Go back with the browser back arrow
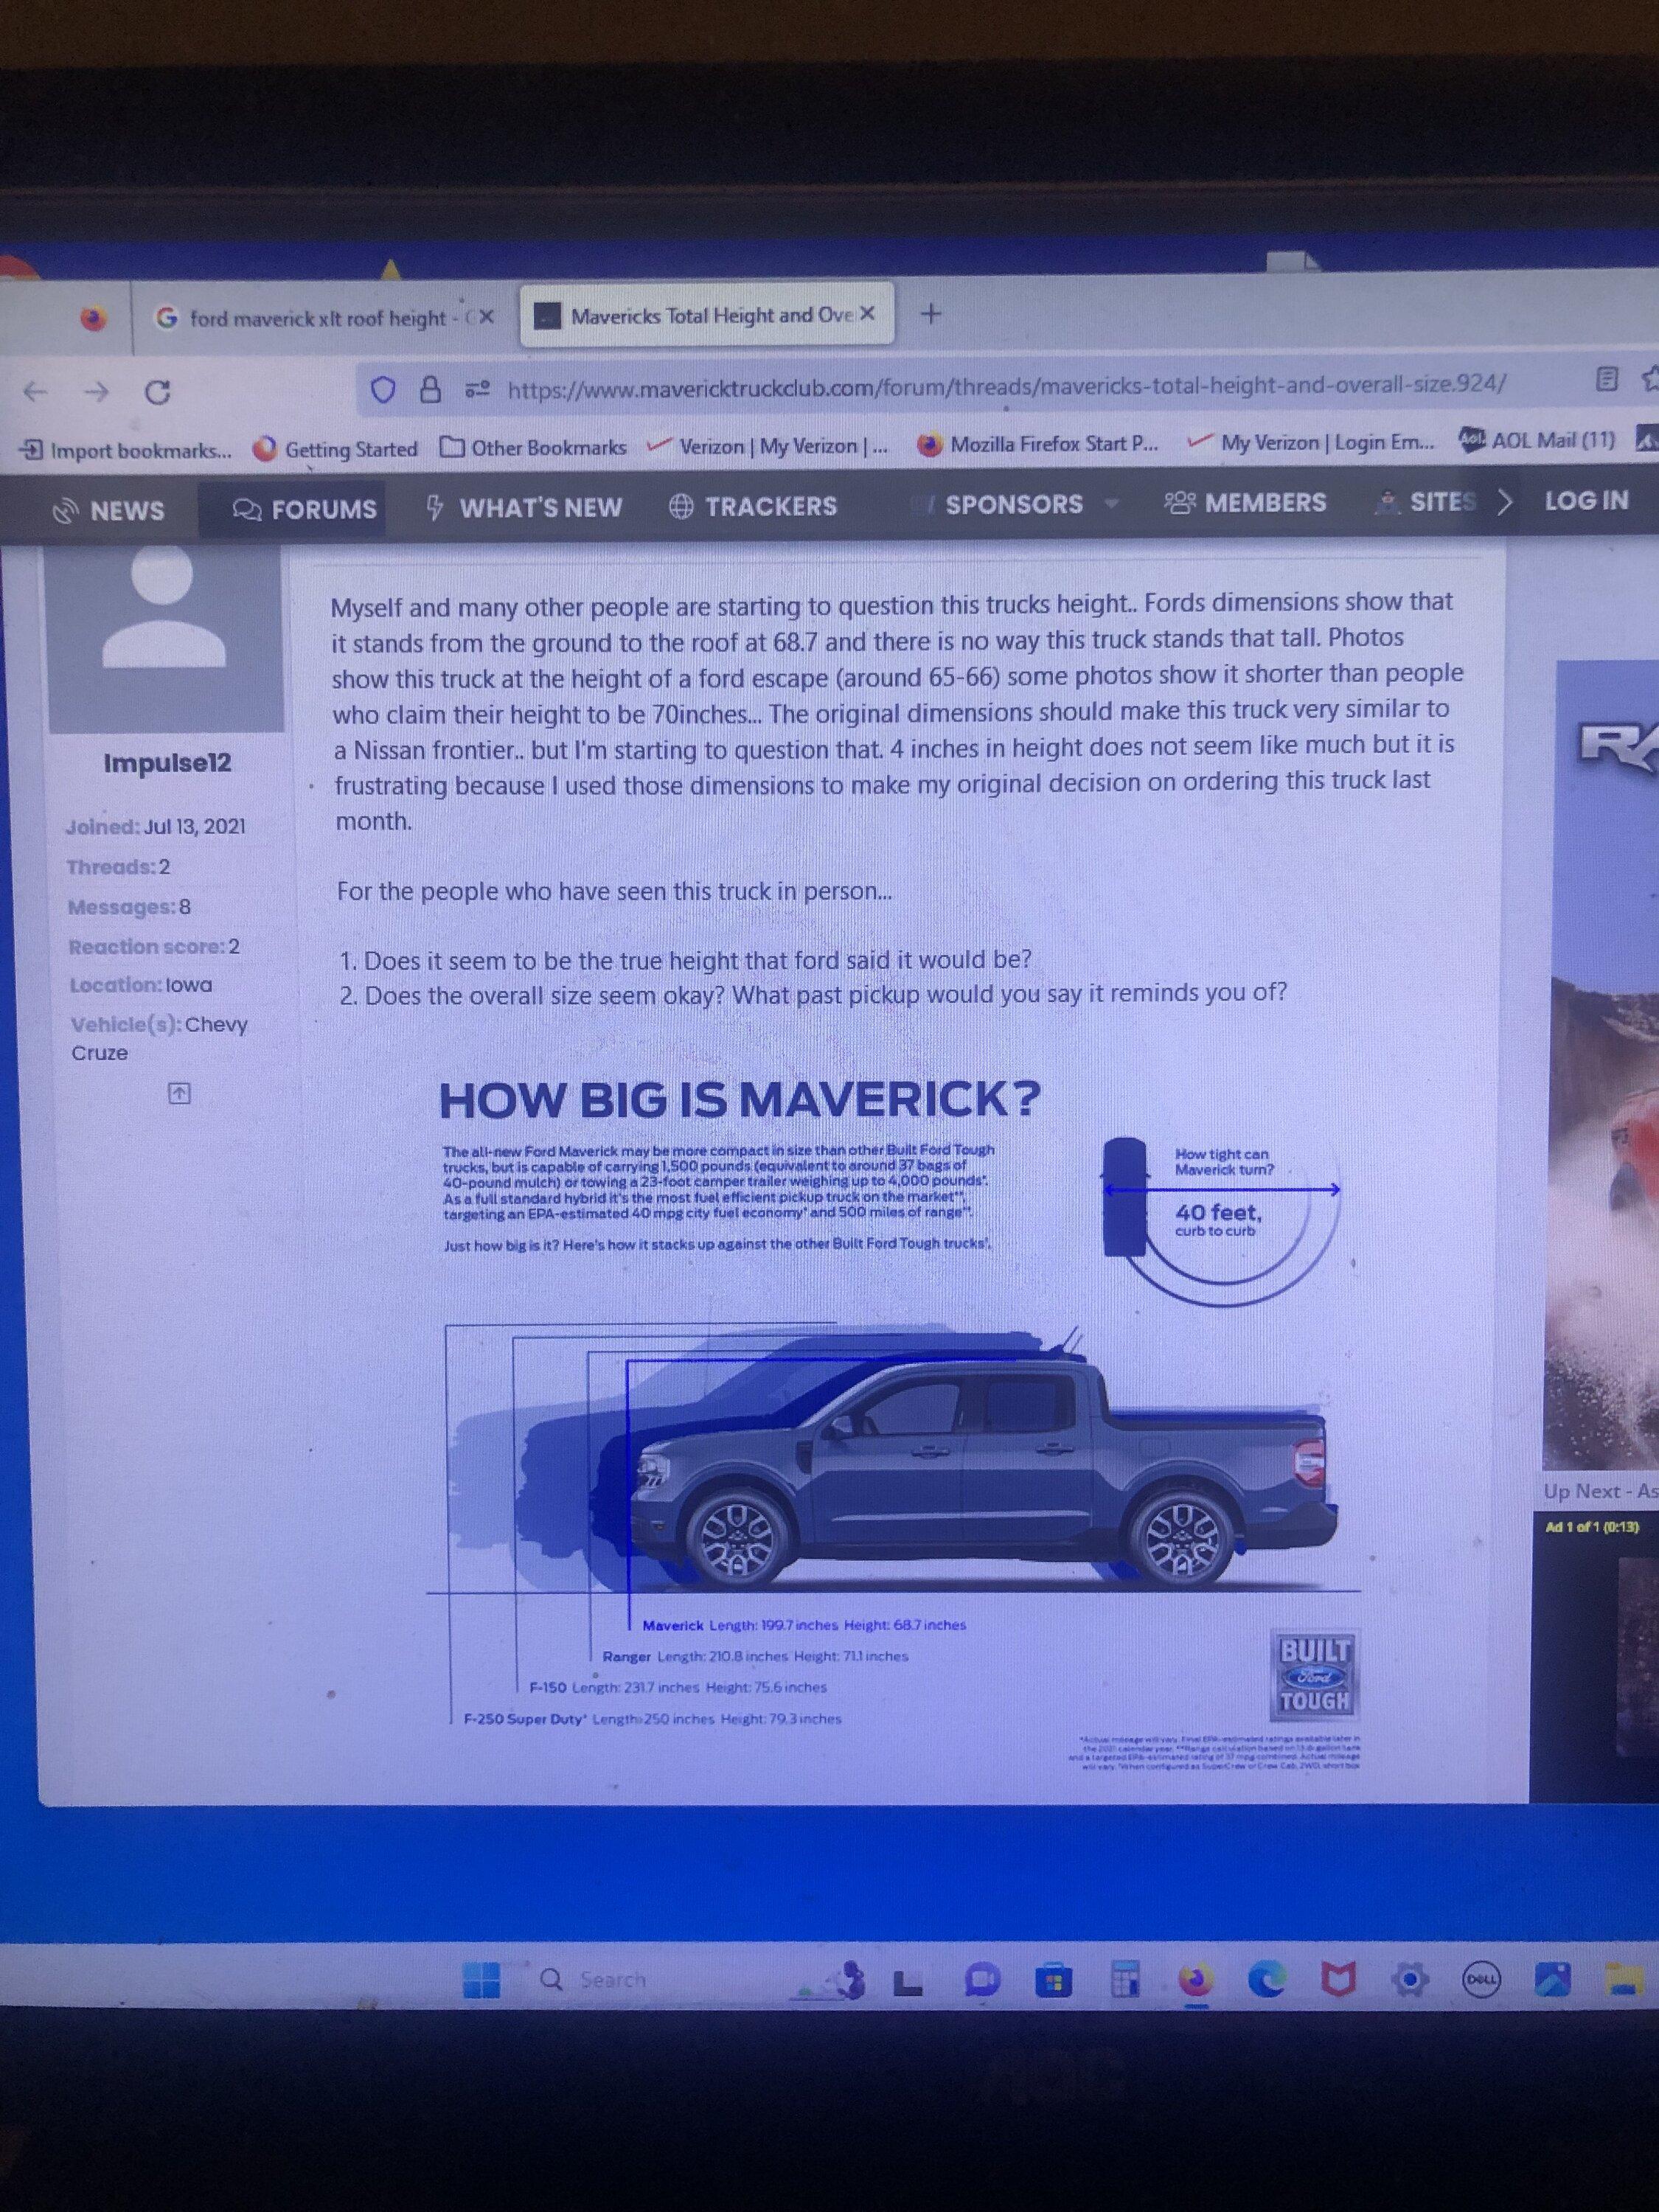1659x2212 pixels. pyautogui.click(x=36, y=392)
